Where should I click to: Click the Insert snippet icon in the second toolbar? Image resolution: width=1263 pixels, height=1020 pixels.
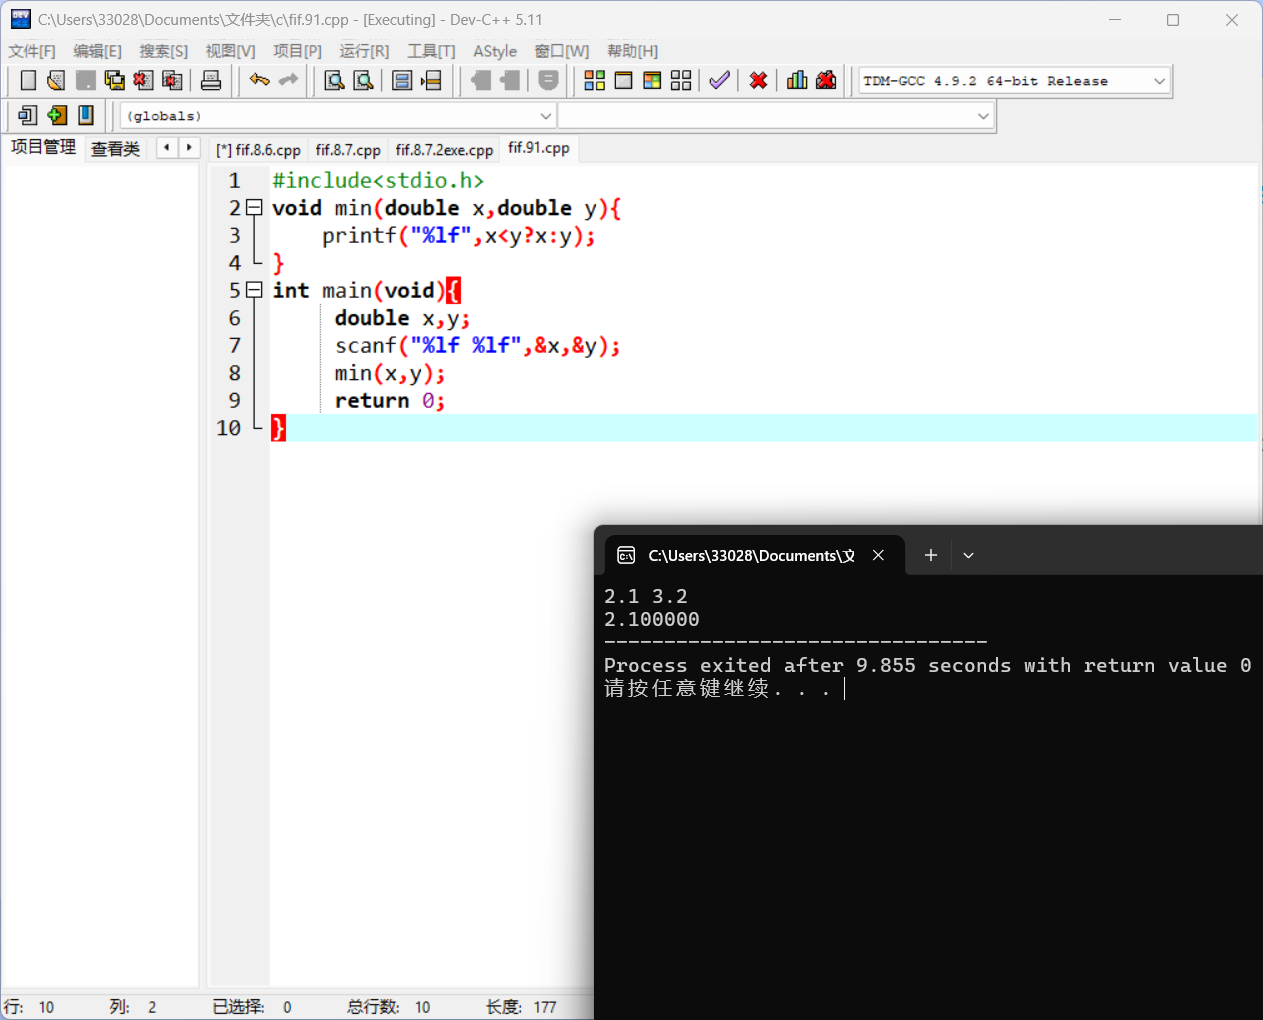(x=28, y=116)
